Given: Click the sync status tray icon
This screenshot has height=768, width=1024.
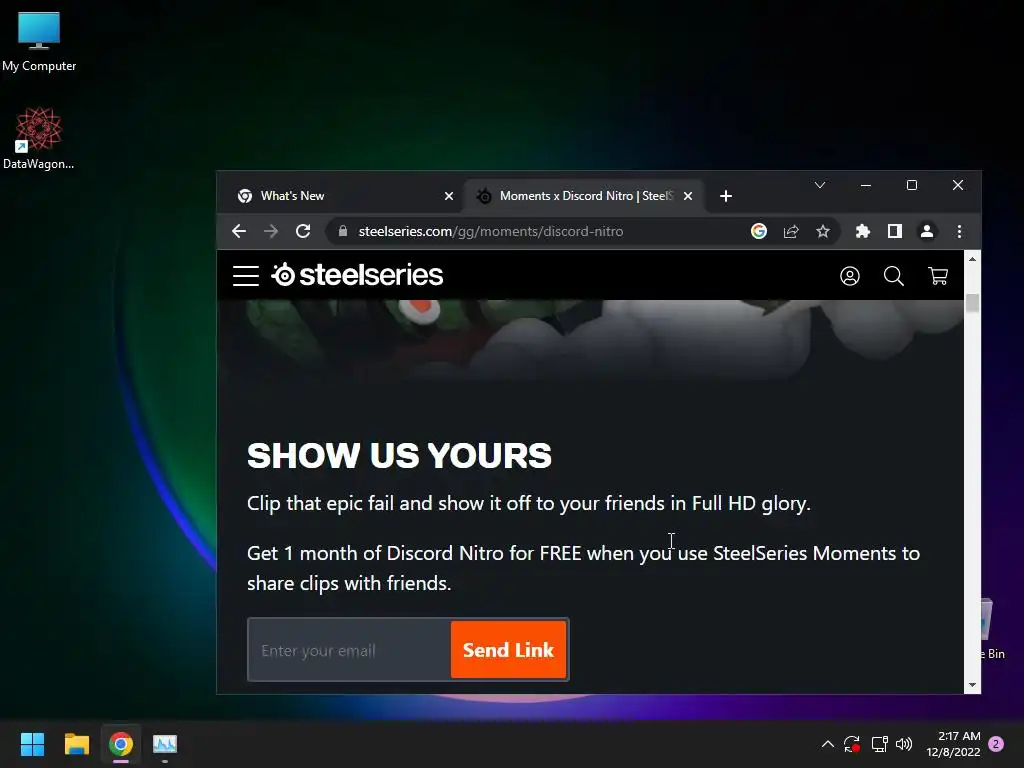Looking at the screenshot, I should click(852, 744).
